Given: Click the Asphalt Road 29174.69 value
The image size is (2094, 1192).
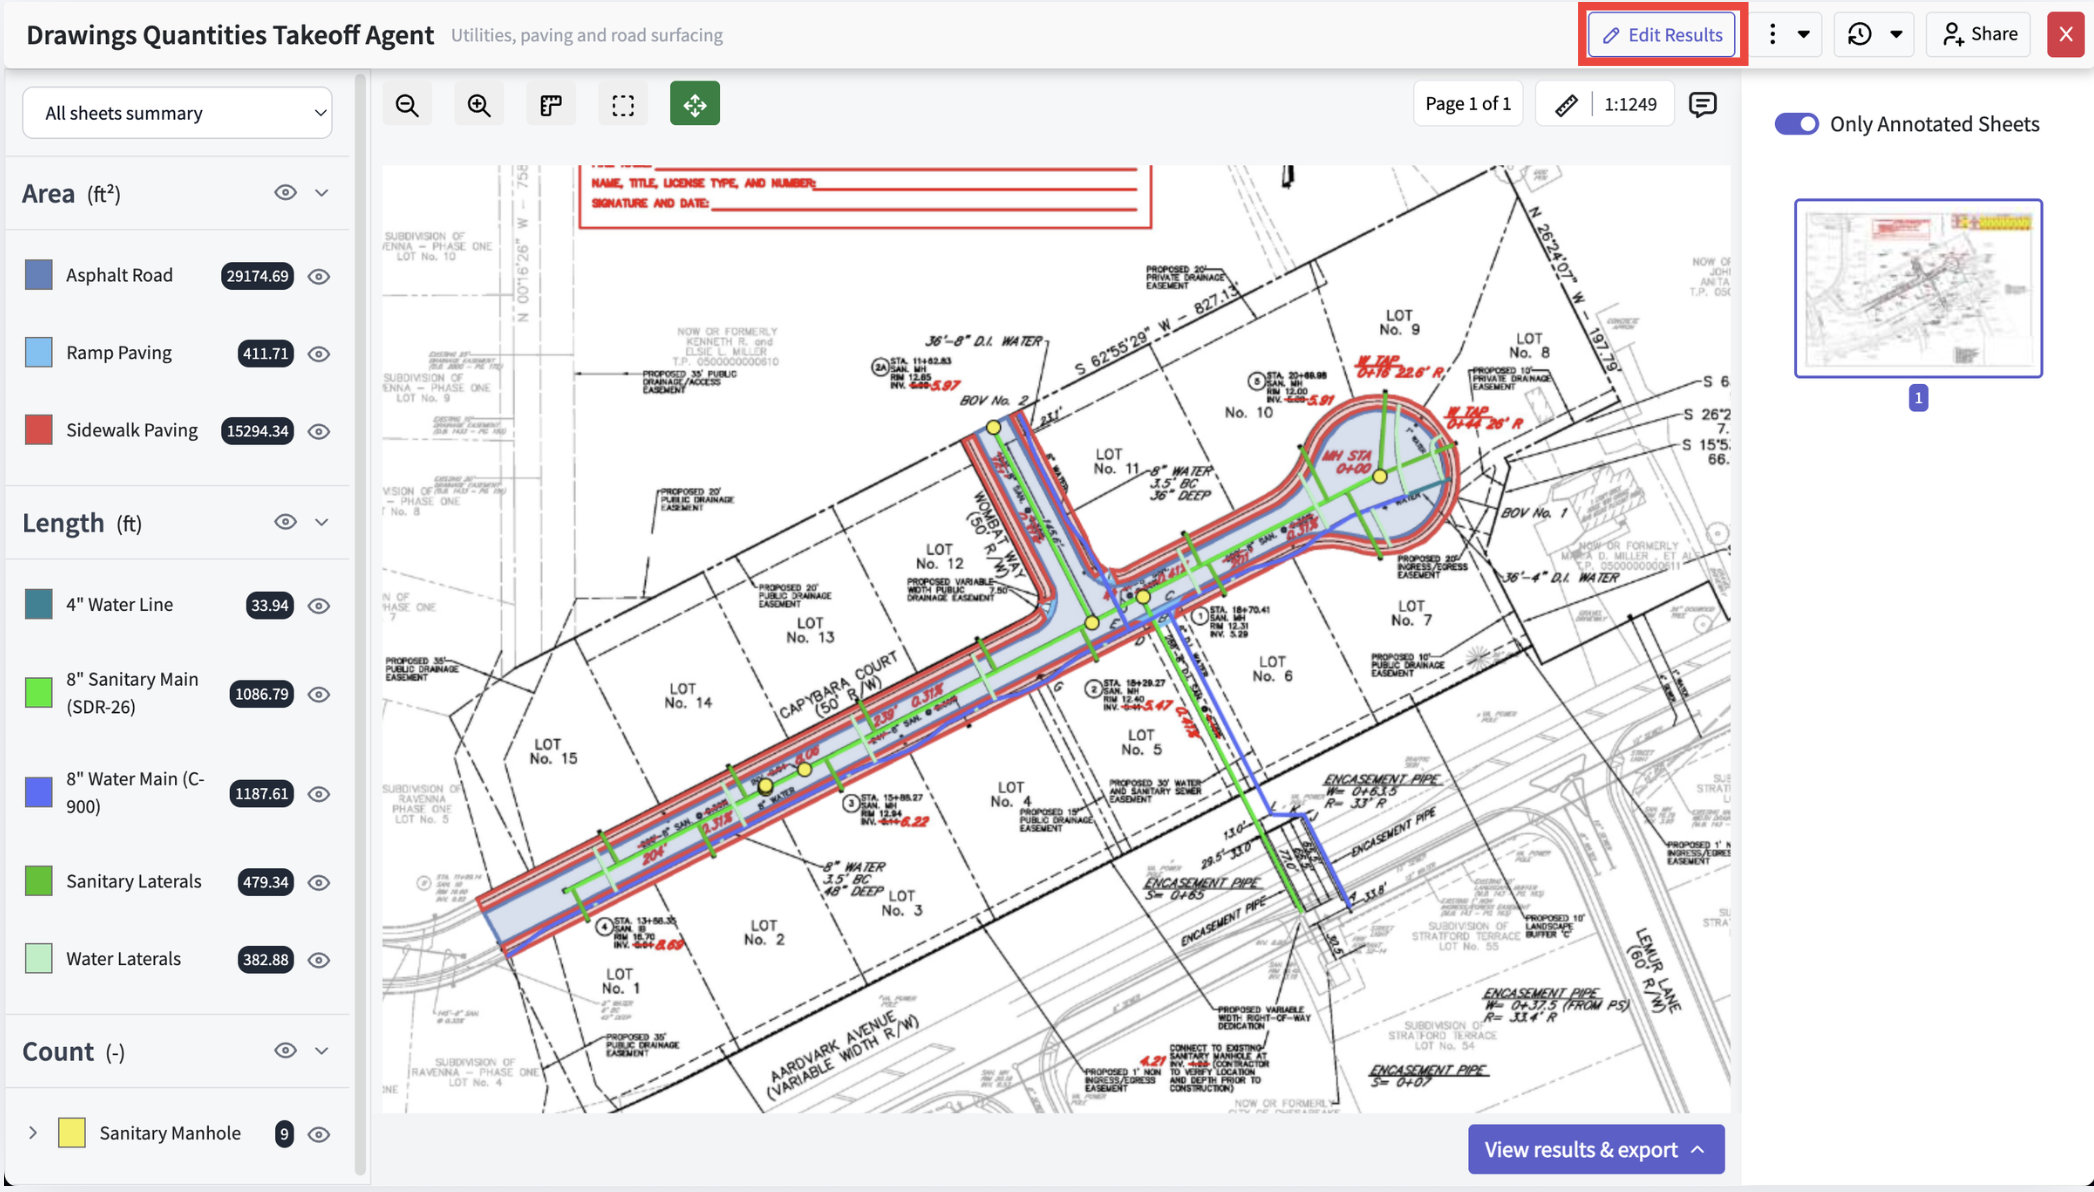Looking at the screenshot, I should tap(257, 276).
